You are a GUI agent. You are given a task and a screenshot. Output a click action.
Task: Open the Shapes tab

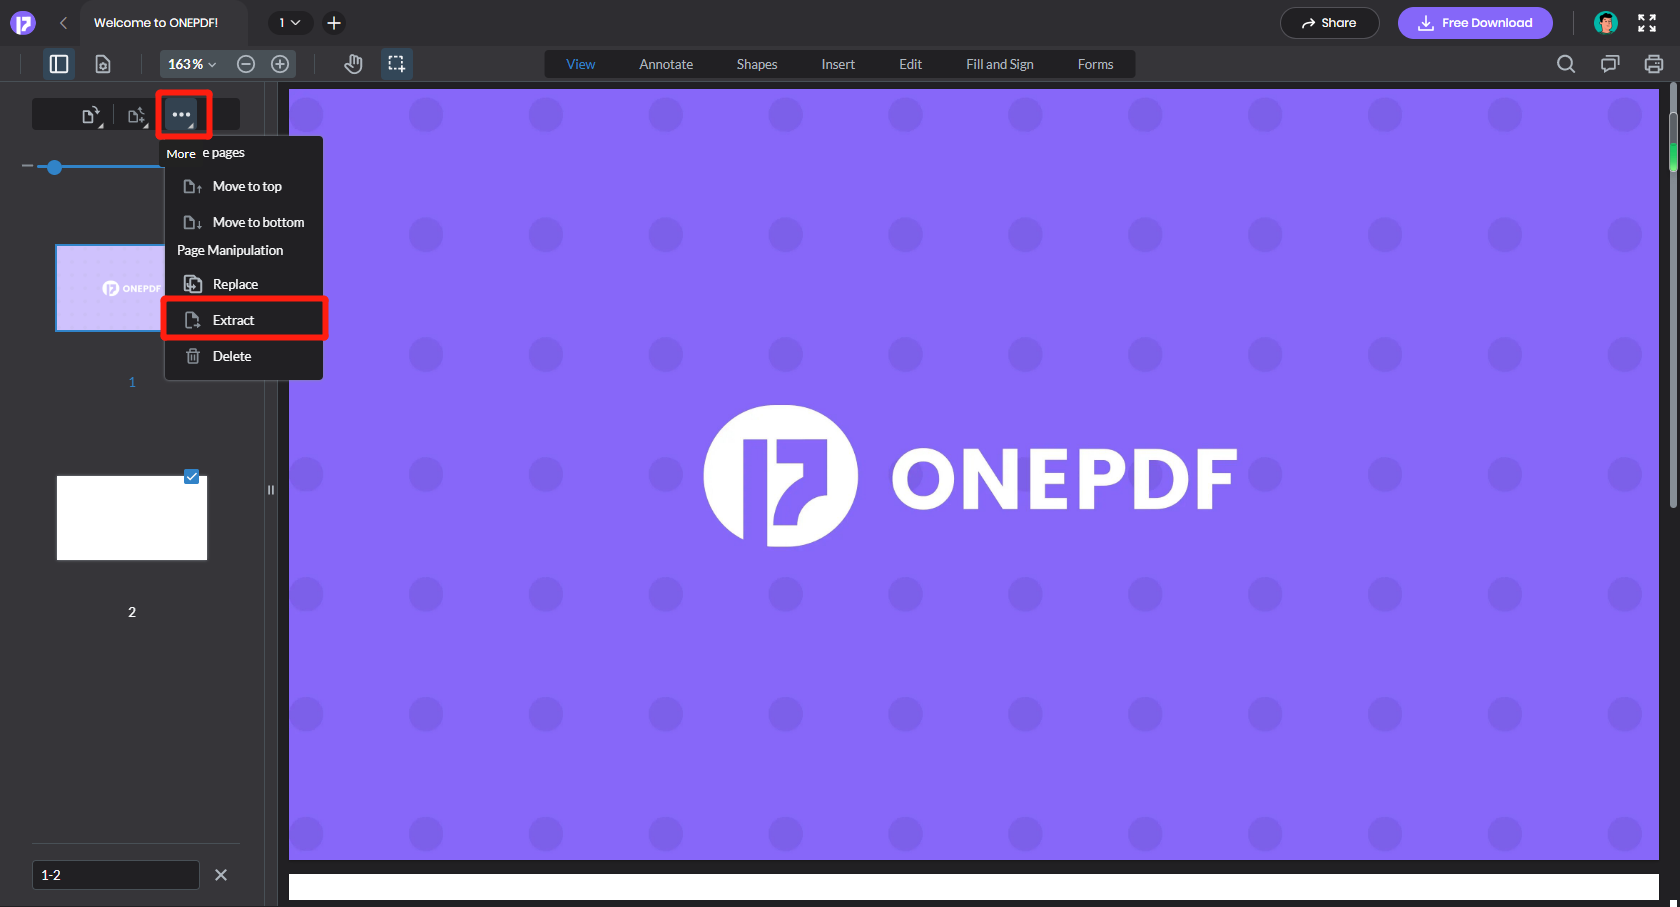757,64
